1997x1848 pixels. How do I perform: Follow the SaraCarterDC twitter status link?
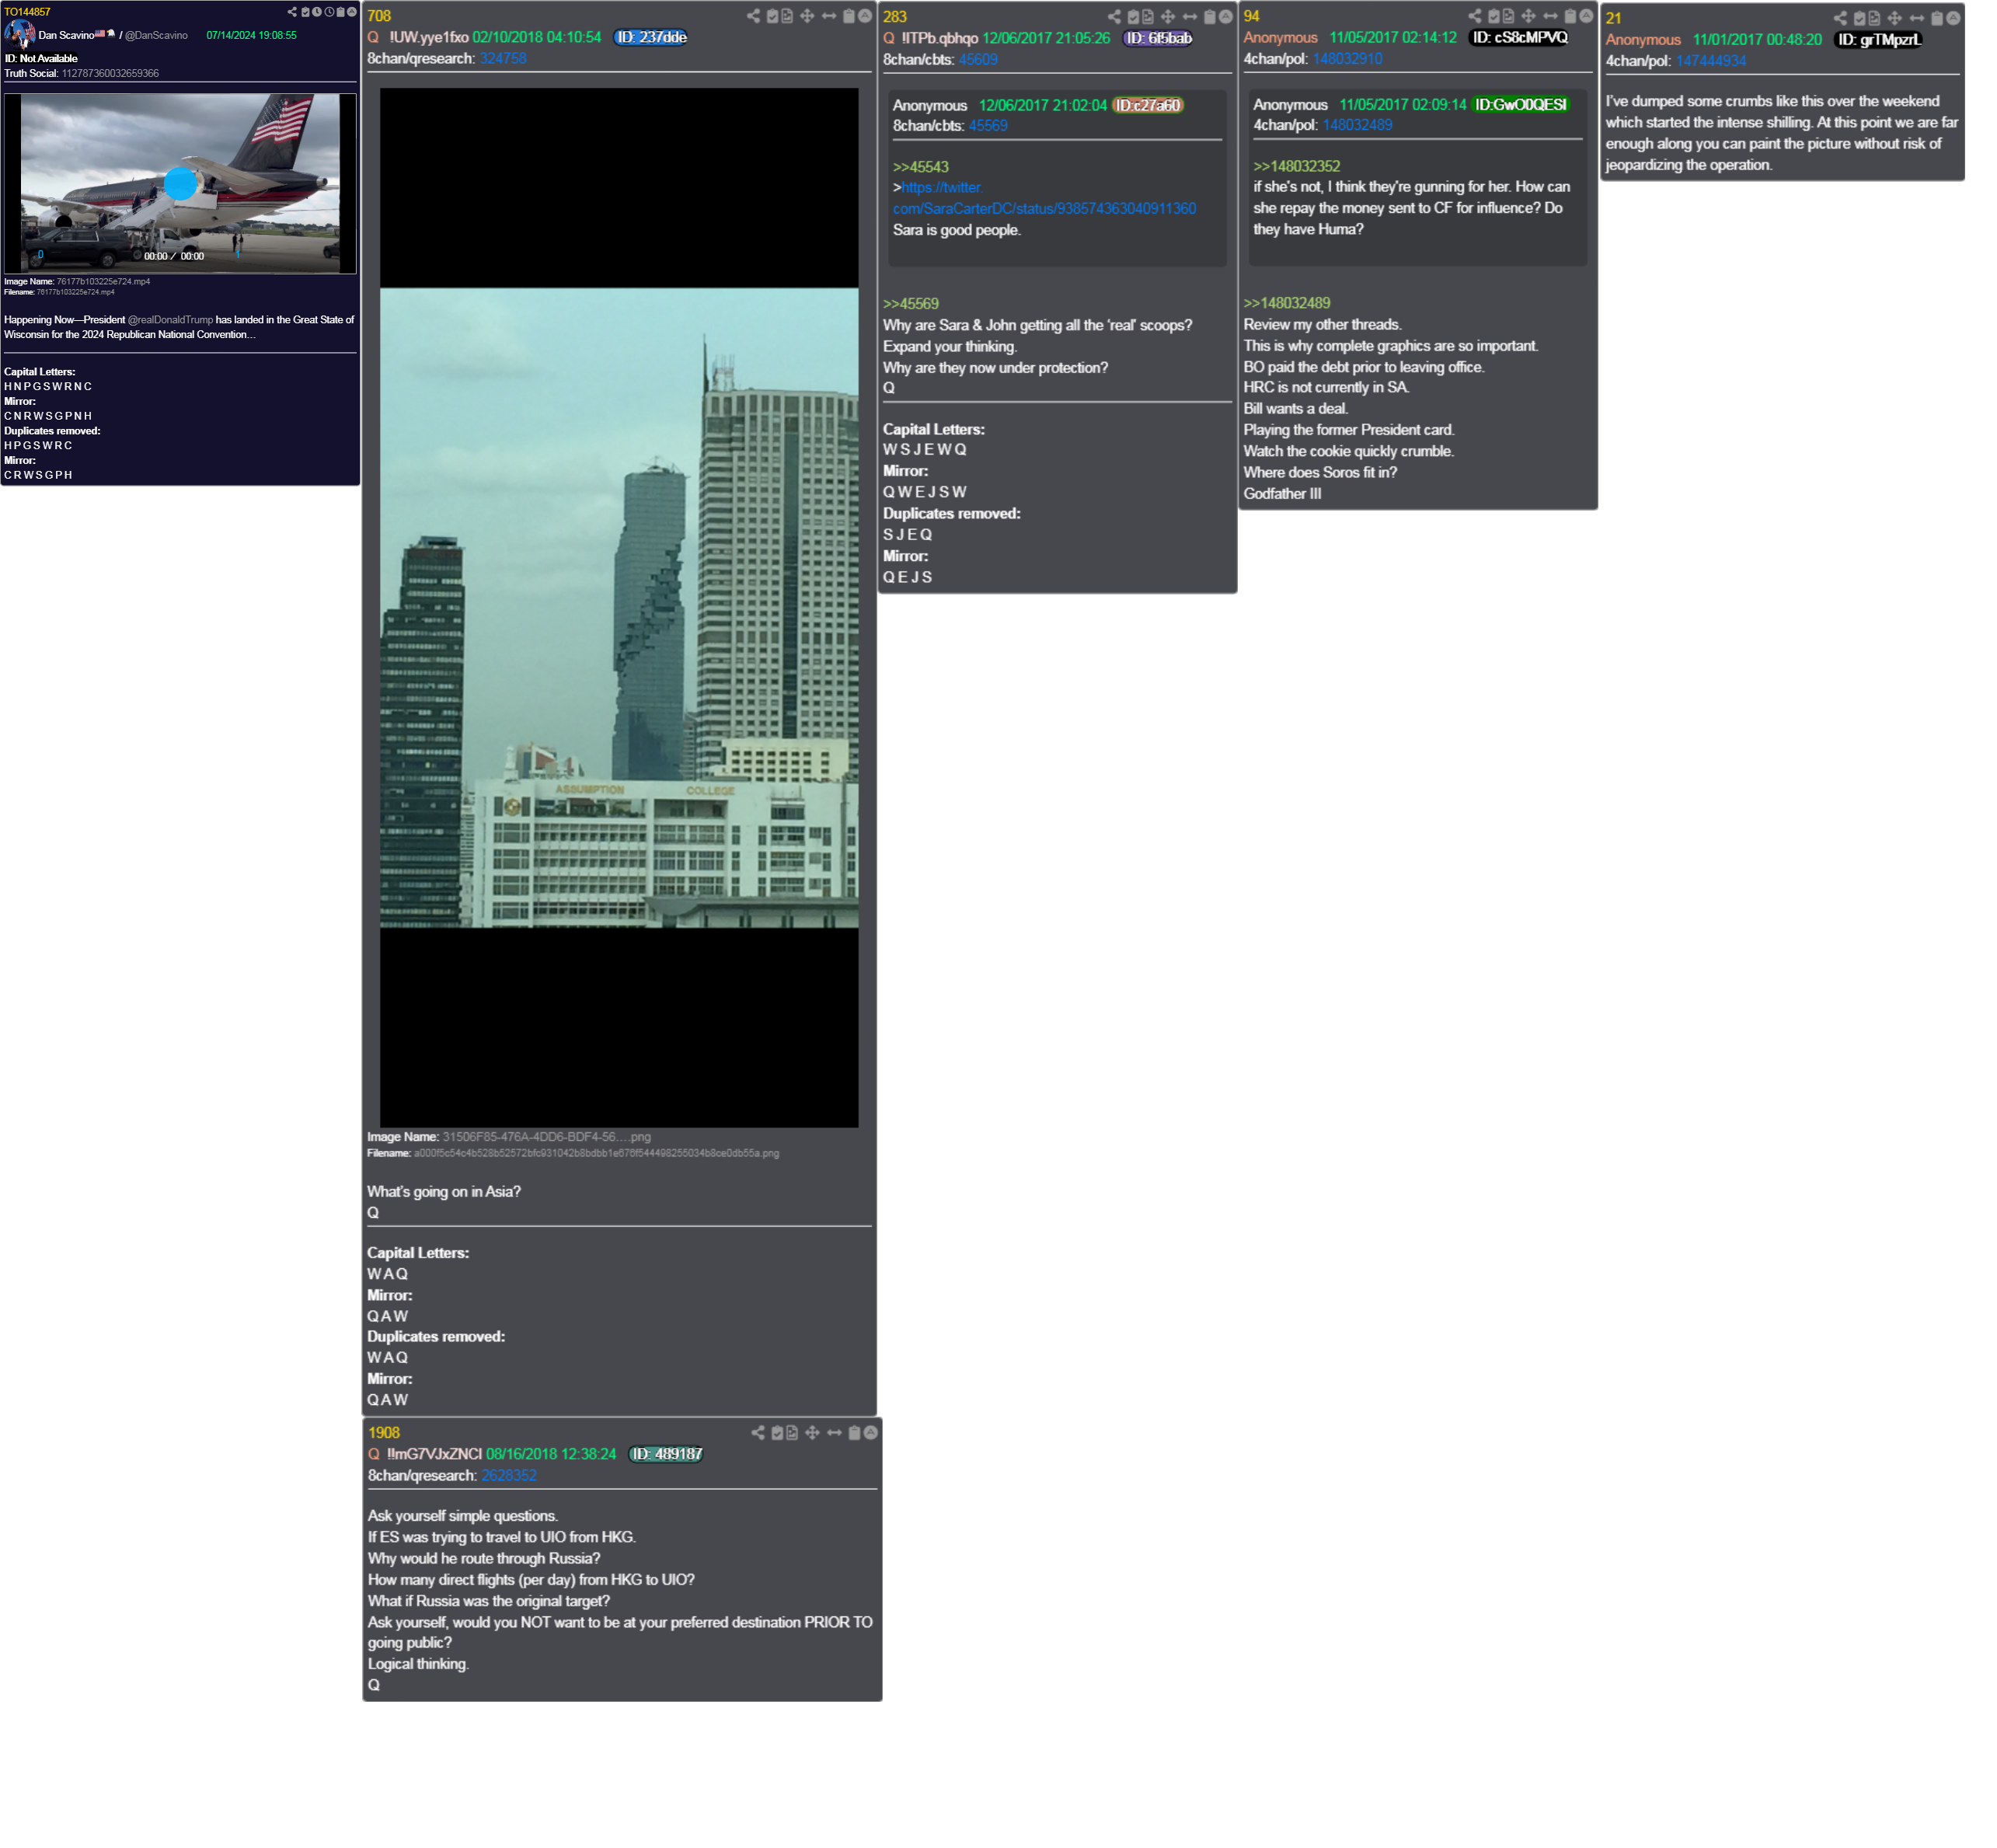pyautogui.click(x=1044, y=198)
